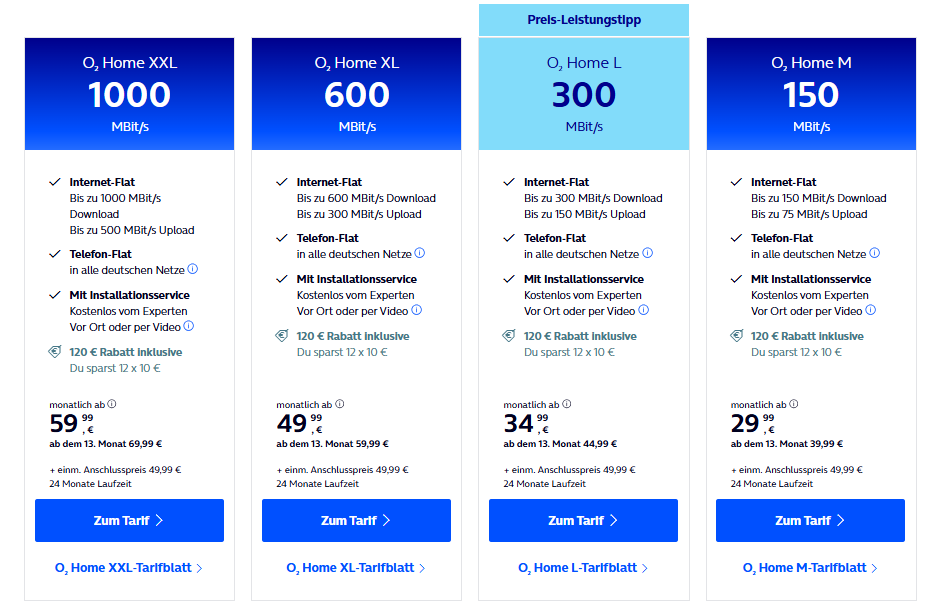Click monthly price info icon in Home L
This screenshot has width=929, height=614.
566,404
